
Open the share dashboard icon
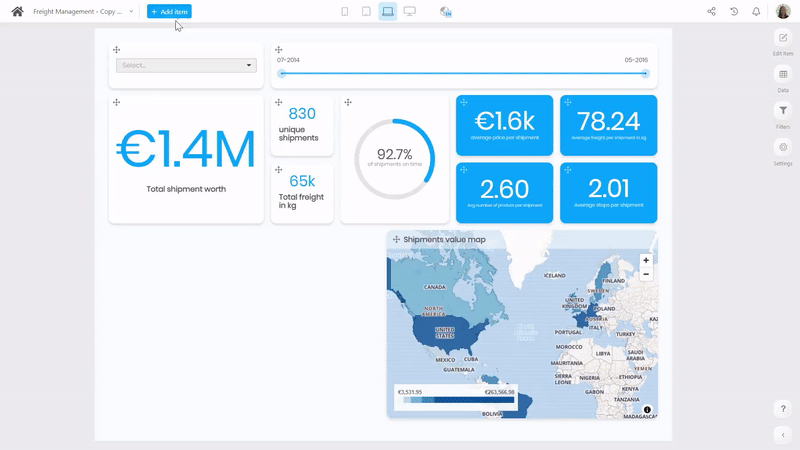(x=712, y=11)
